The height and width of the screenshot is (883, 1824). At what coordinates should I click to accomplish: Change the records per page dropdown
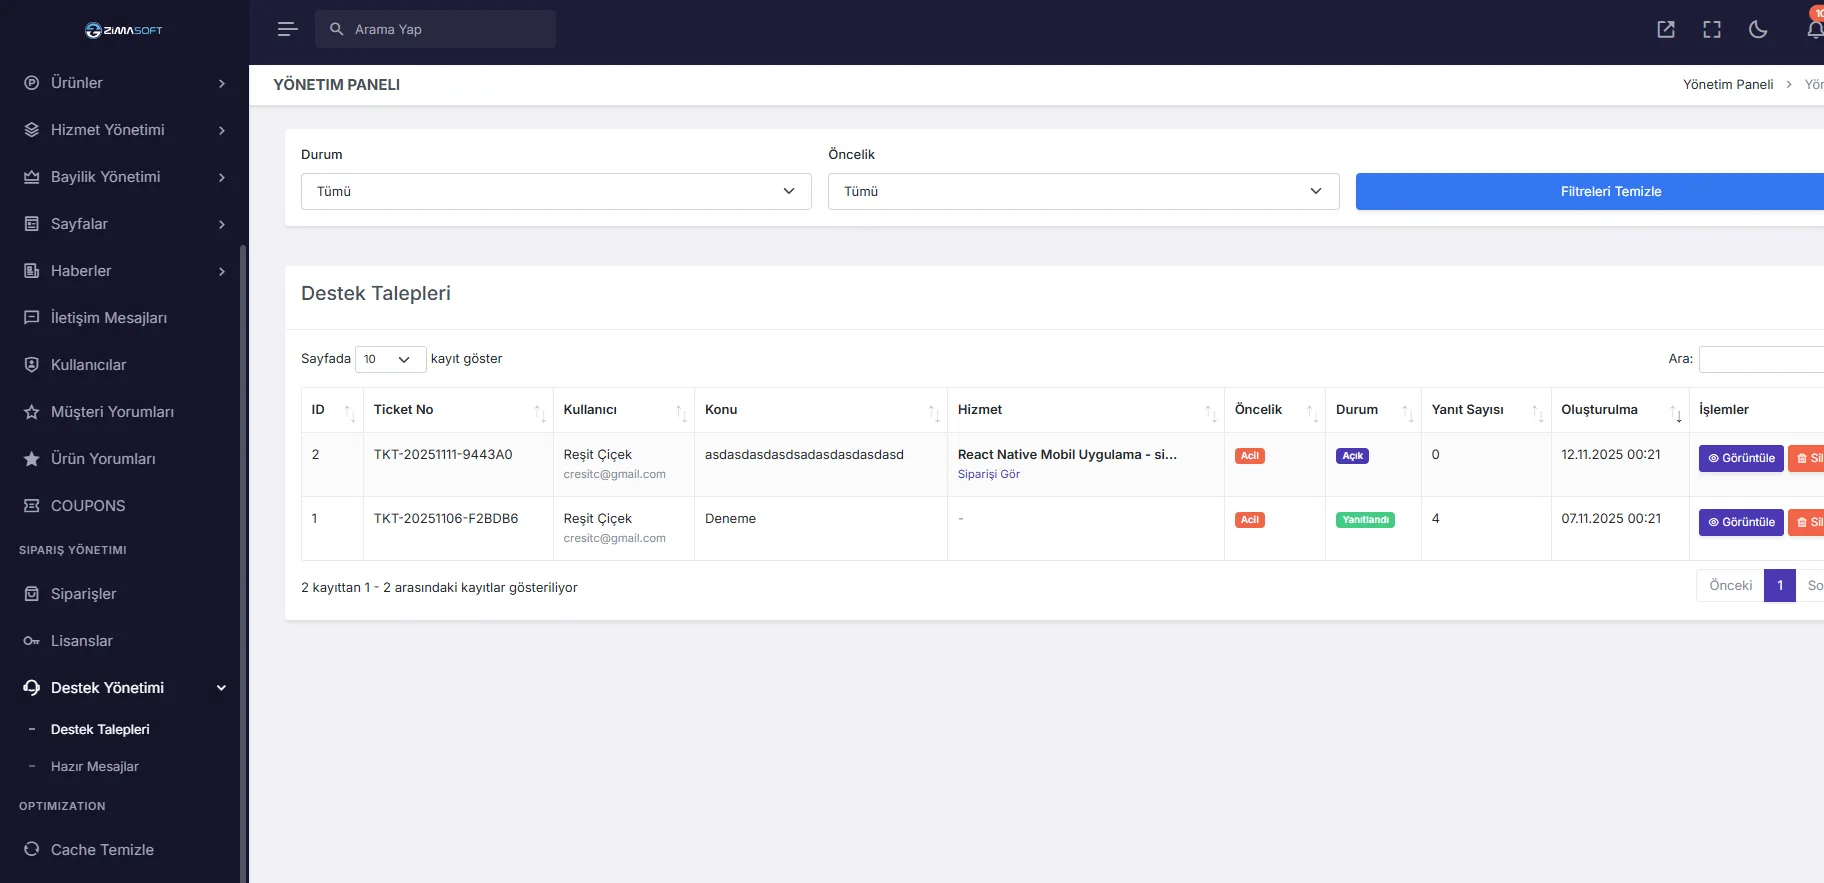coord(390,359)
